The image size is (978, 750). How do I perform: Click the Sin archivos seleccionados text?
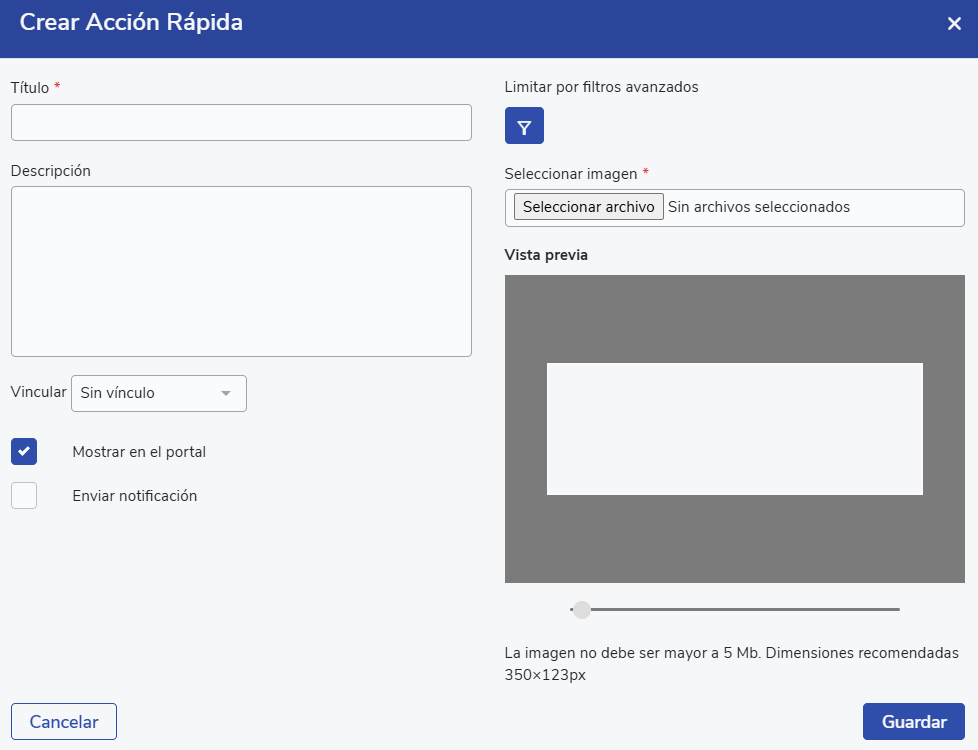758,207
